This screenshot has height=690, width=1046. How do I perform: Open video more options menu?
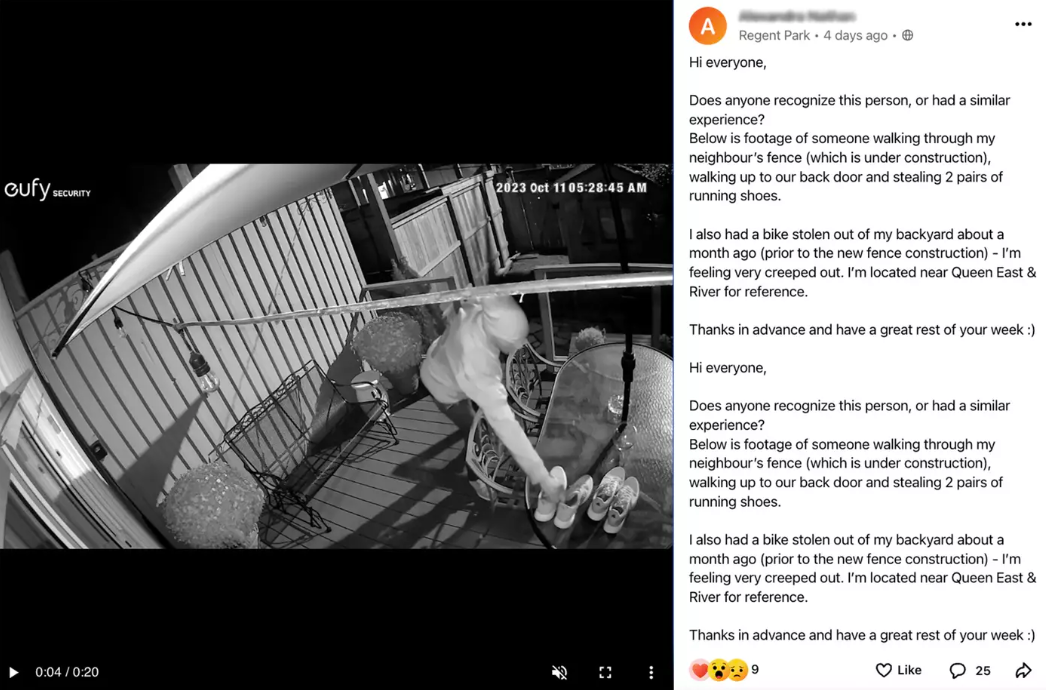click(651, 672)
